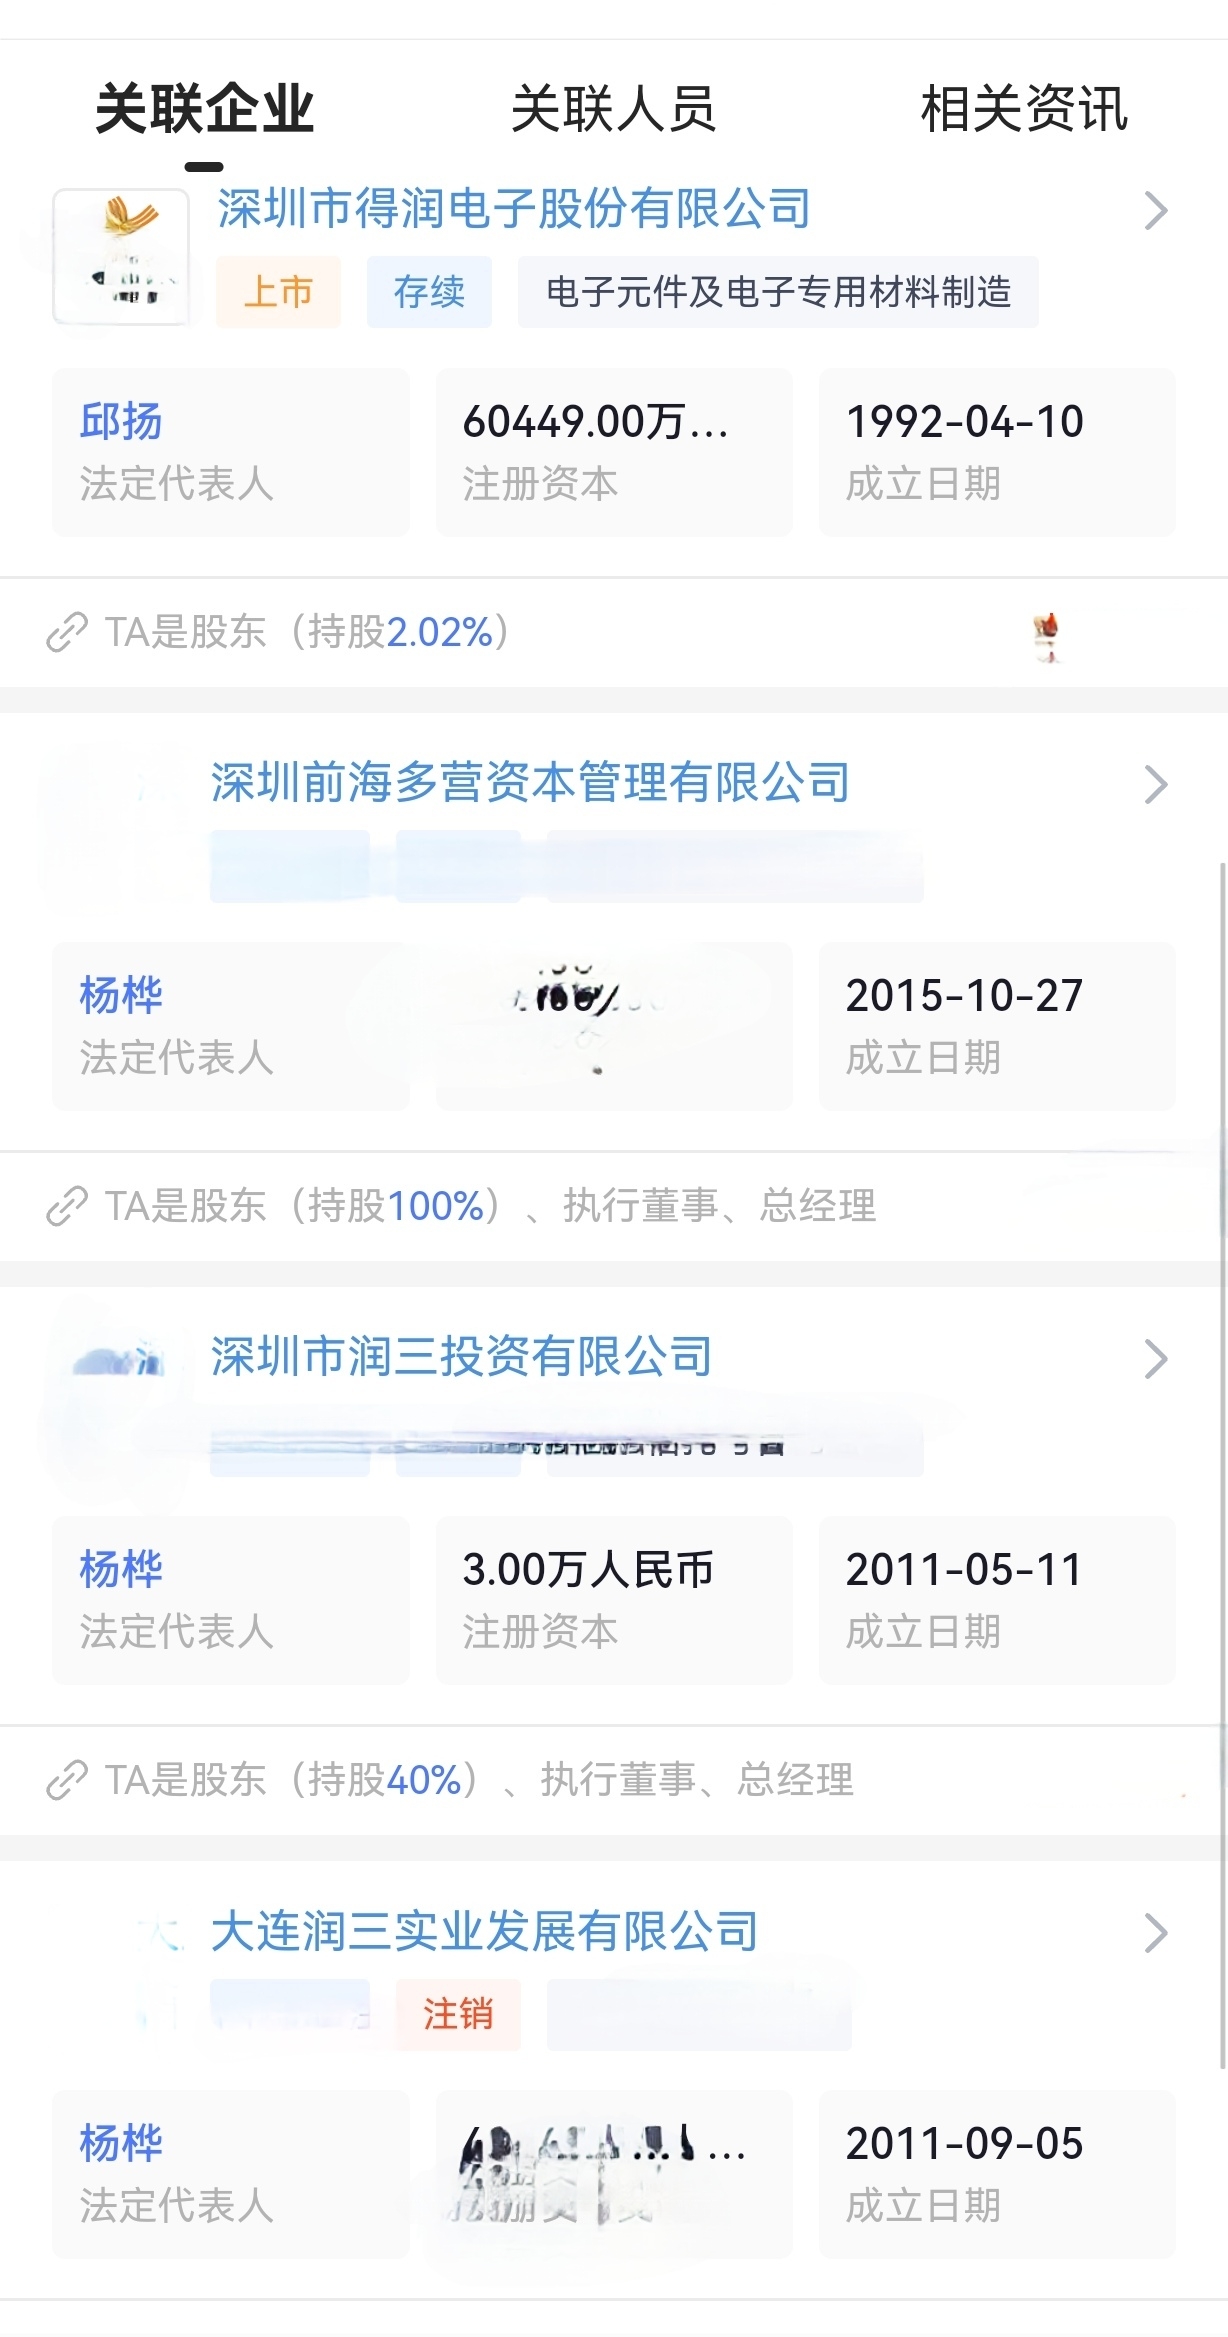This screenshot has width=1228, height=2337.
Task: Click link icon beside 持股100%
Action: pyautogui.click(x=67, y=1207)
